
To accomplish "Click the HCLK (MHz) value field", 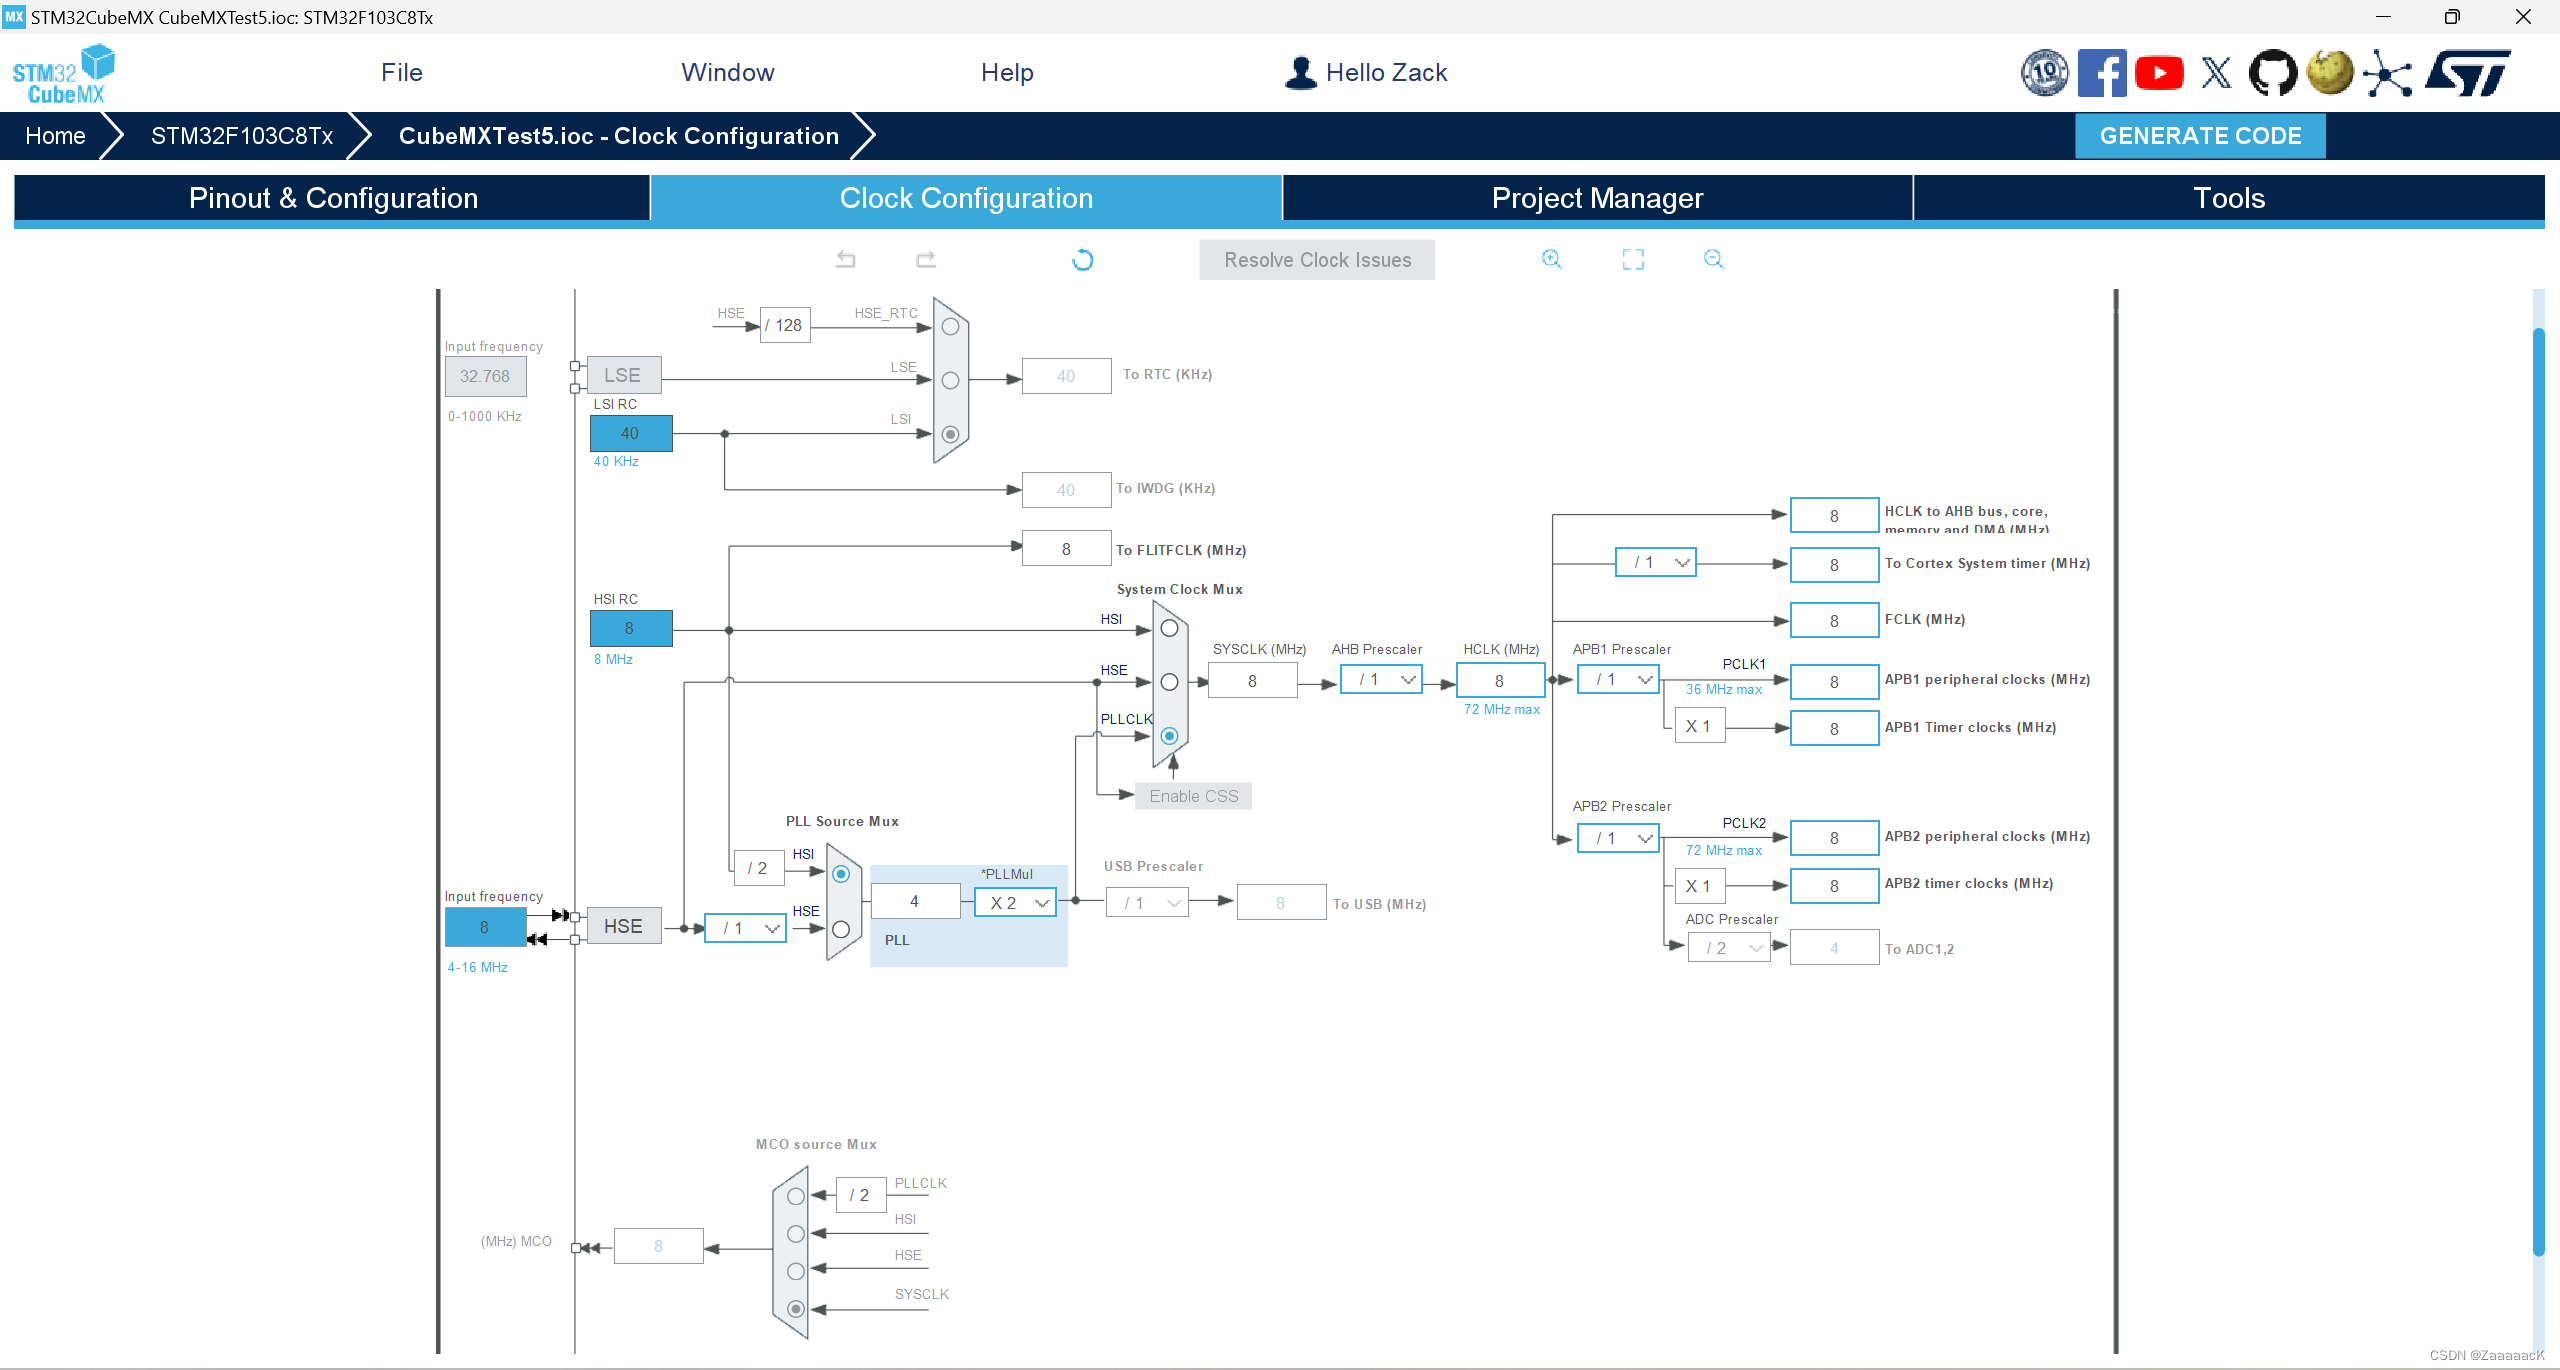I will click(x=1500, y=681).
